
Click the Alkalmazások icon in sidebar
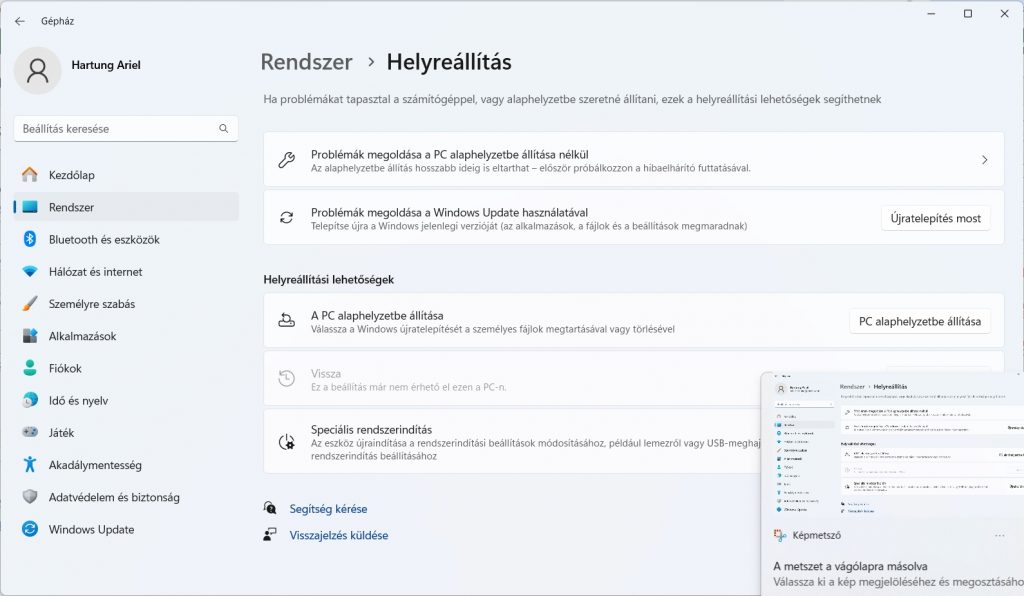tap(30, 337)
